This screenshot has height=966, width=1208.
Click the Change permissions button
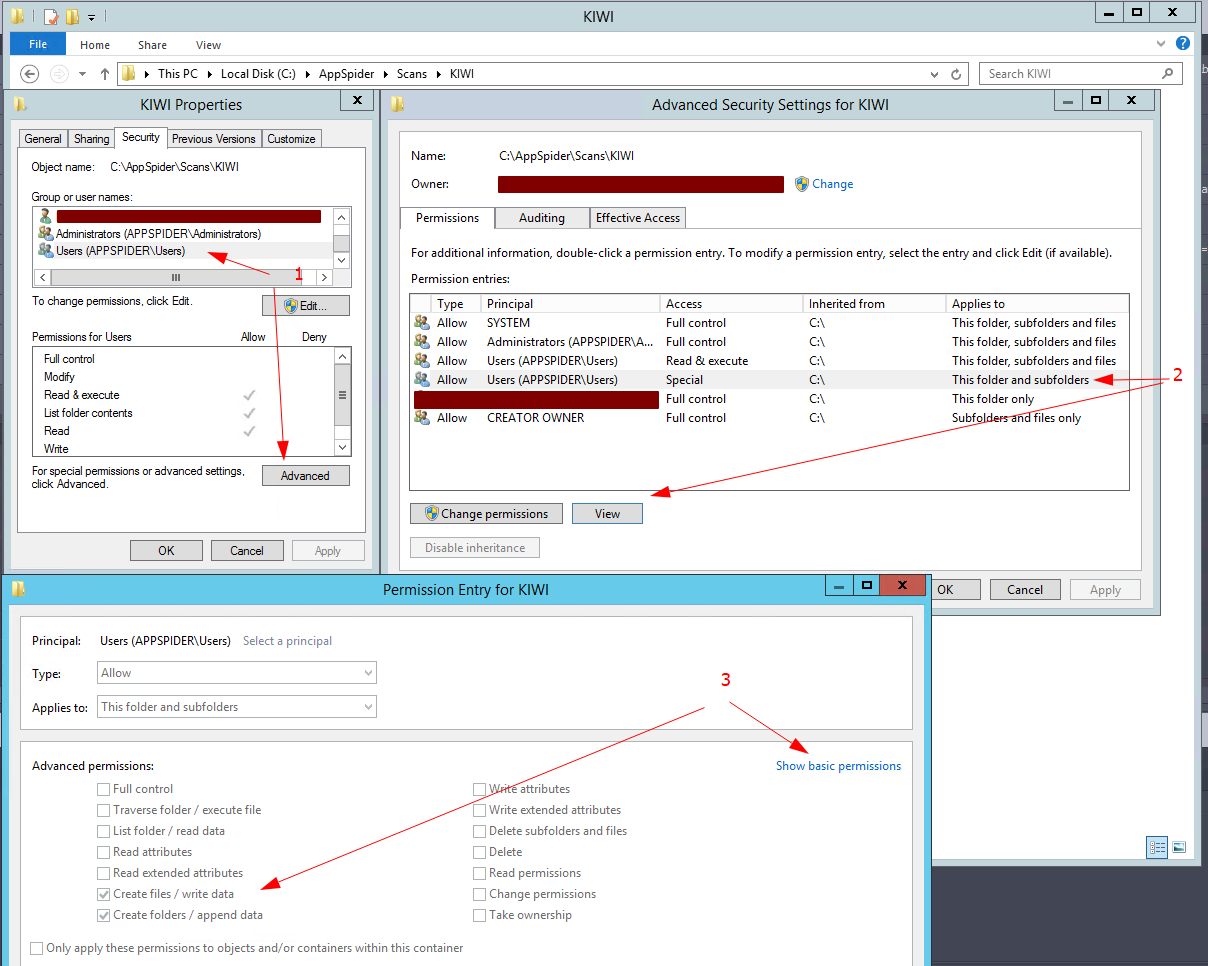coord(487,514)
